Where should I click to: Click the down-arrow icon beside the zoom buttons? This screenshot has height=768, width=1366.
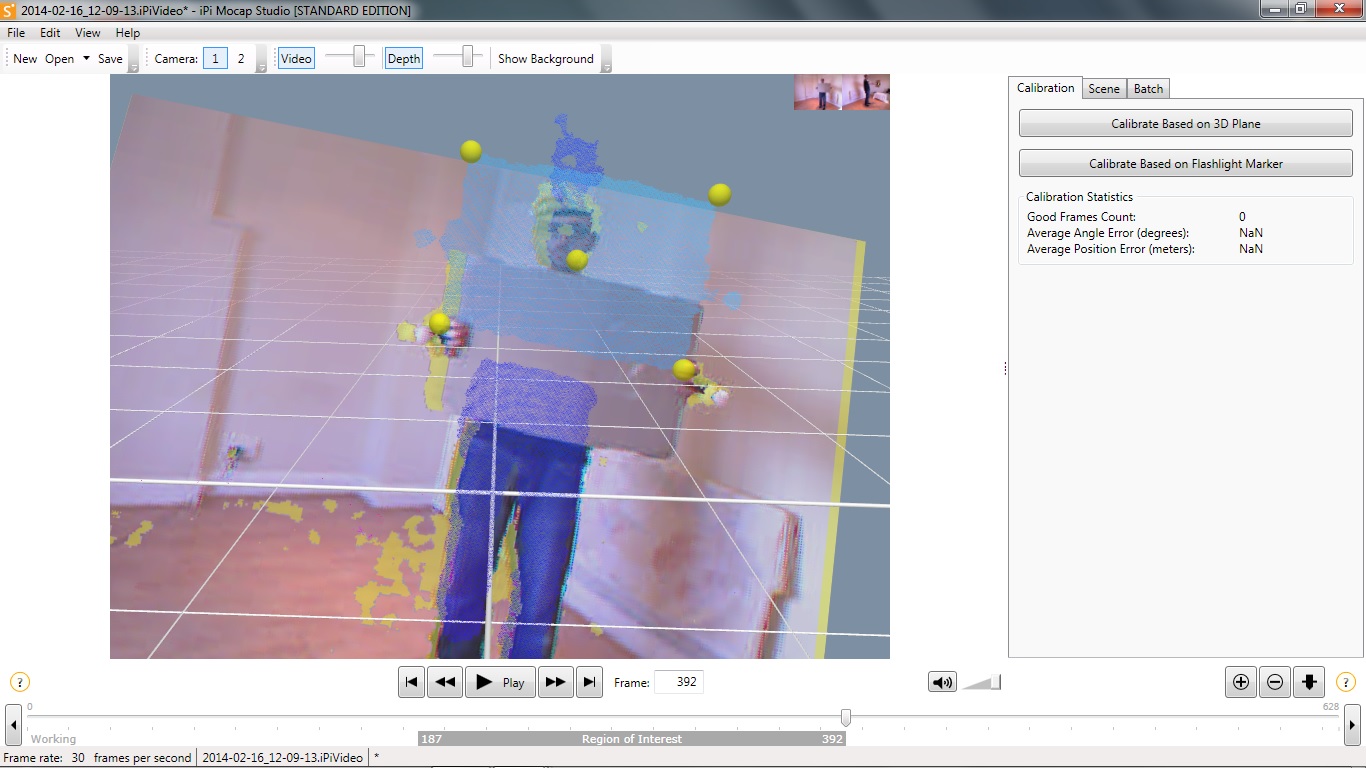coord(1309,682)
